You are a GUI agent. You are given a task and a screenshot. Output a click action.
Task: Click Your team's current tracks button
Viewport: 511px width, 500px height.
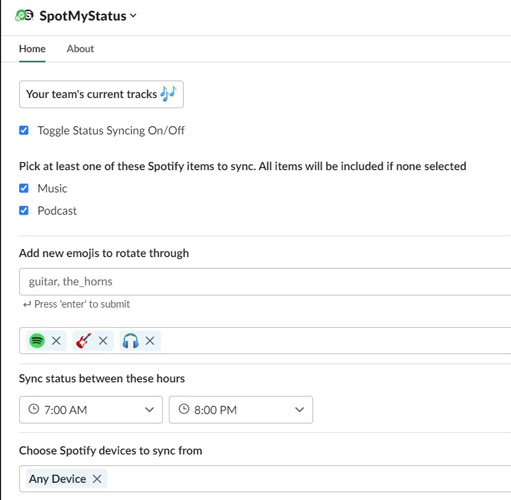coord(101,94)
